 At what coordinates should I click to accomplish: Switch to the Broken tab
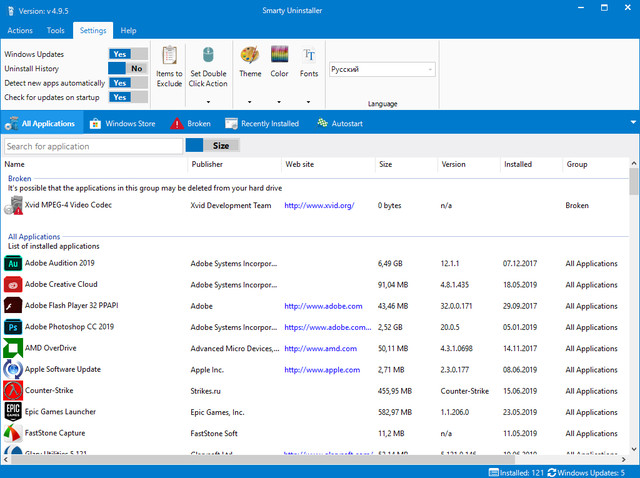click(191, 123)
